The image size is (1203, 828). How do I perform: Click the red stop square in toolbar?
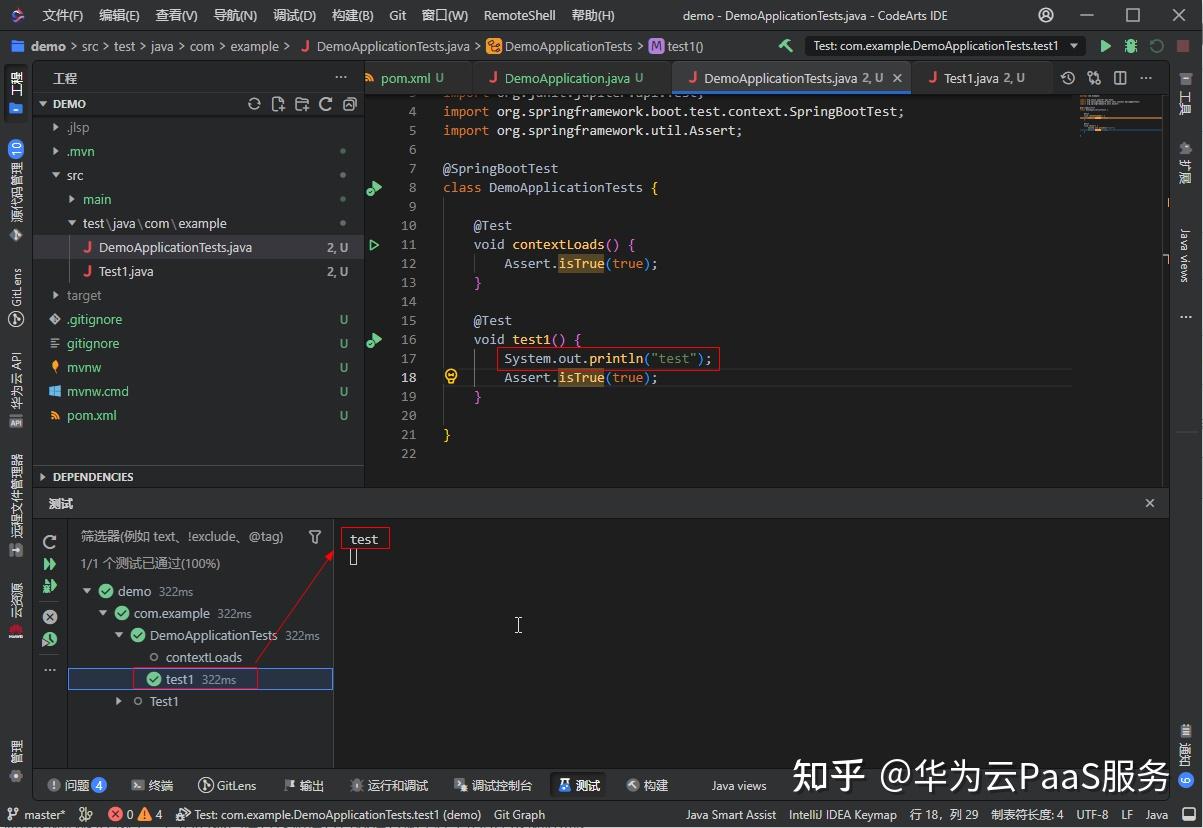pos(1182,46)
